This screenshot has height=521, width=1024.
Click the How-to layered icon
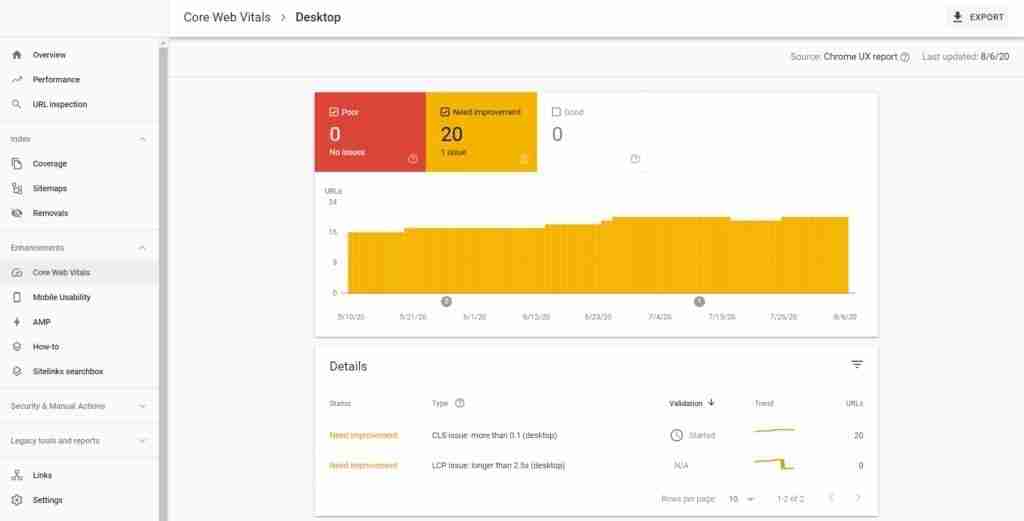tap(17, 347)
